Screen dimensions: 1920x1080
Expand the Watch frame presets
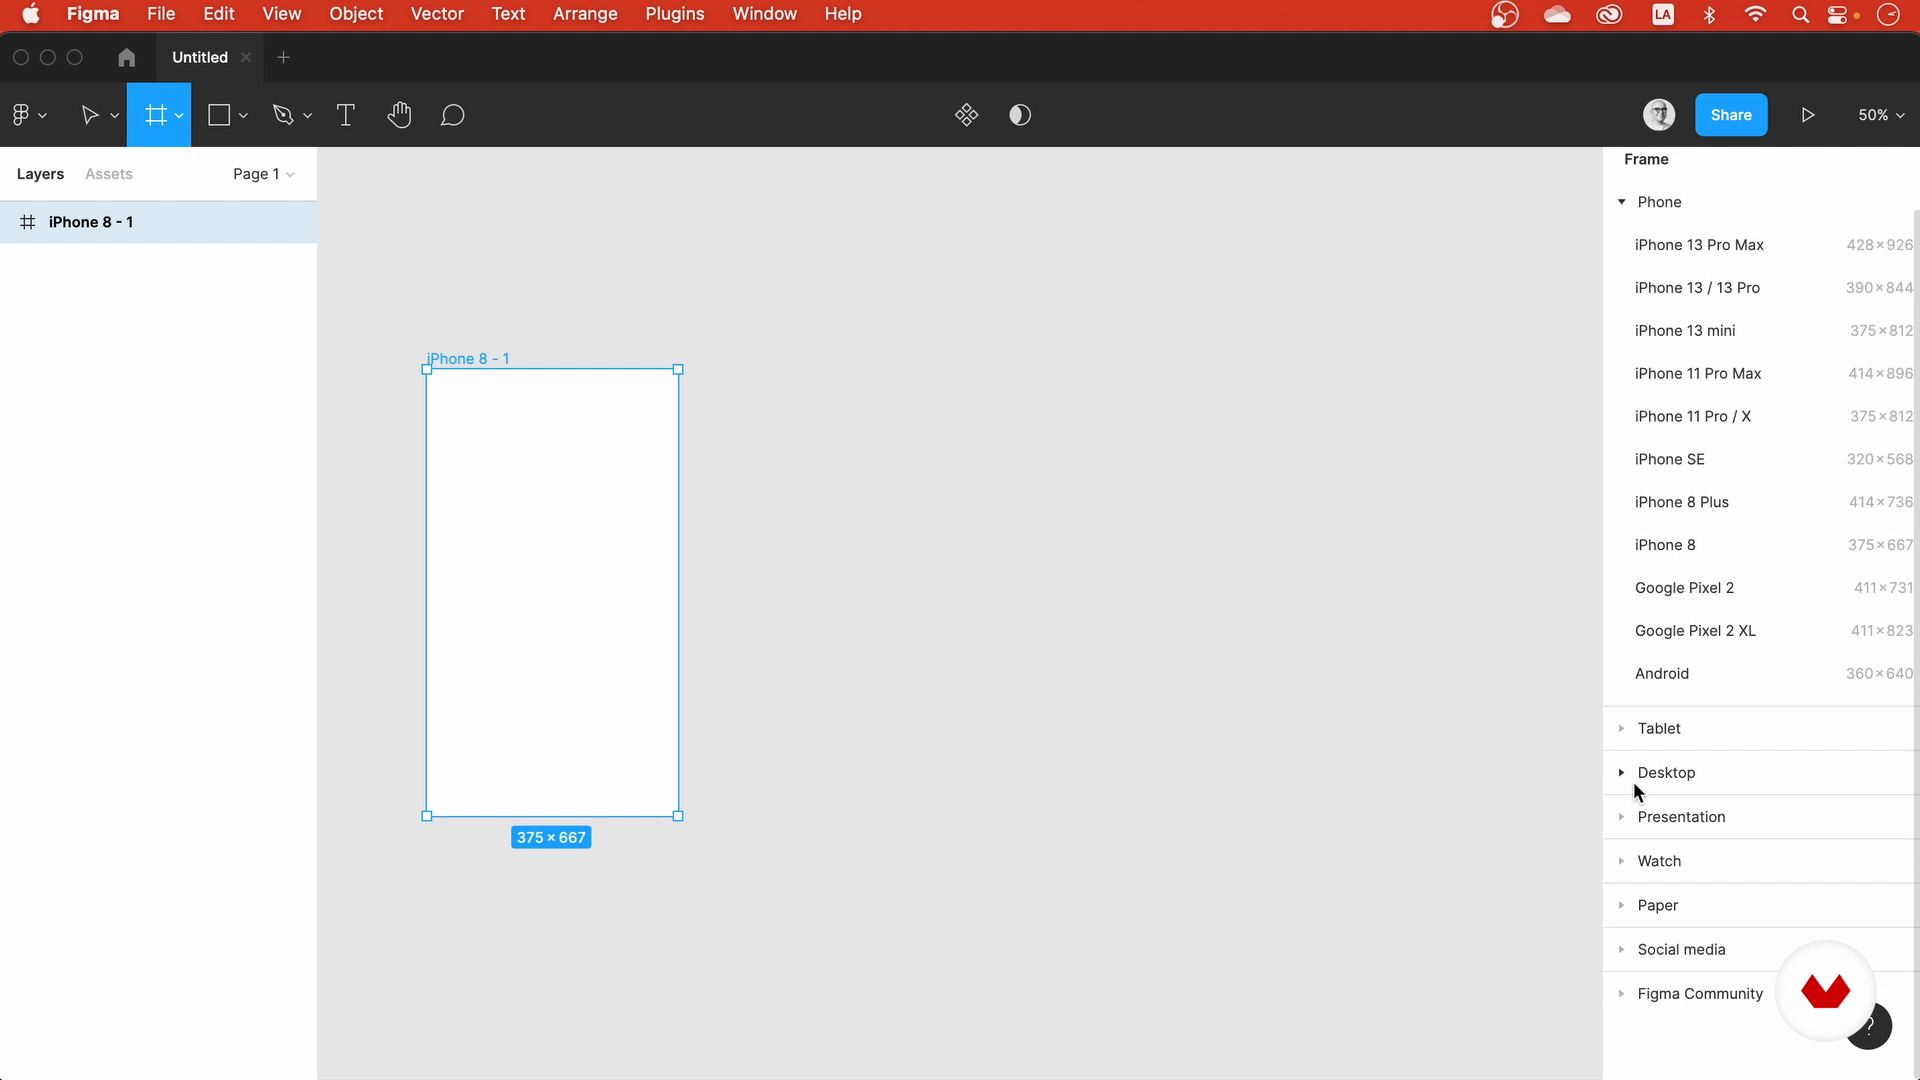coord(1621,861)
